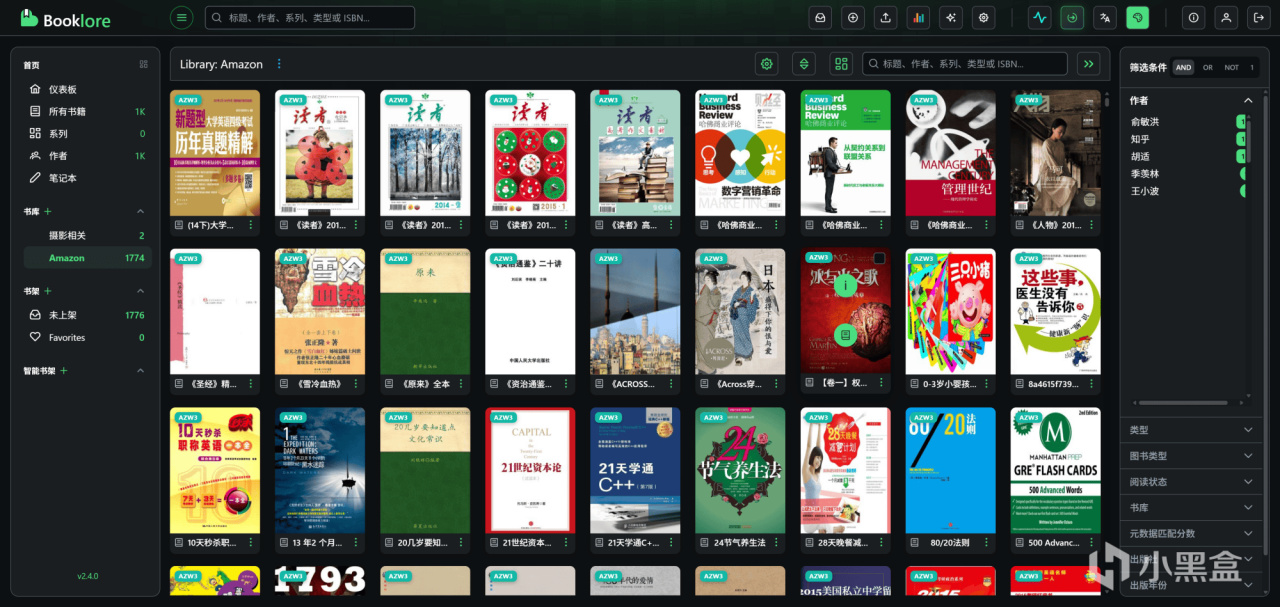Collapse the 书库 sidebar section chevron
Image resolution: width=1280 pixels, height=607 pixels.
pyautogui.click(x=140, y=211)
